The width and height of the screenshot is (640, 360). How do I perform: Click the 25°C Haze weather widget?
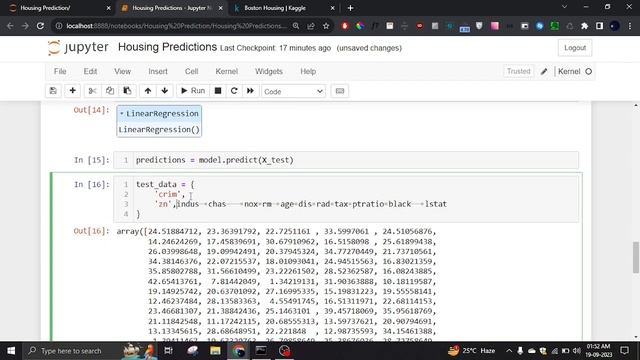pos(472,351)
